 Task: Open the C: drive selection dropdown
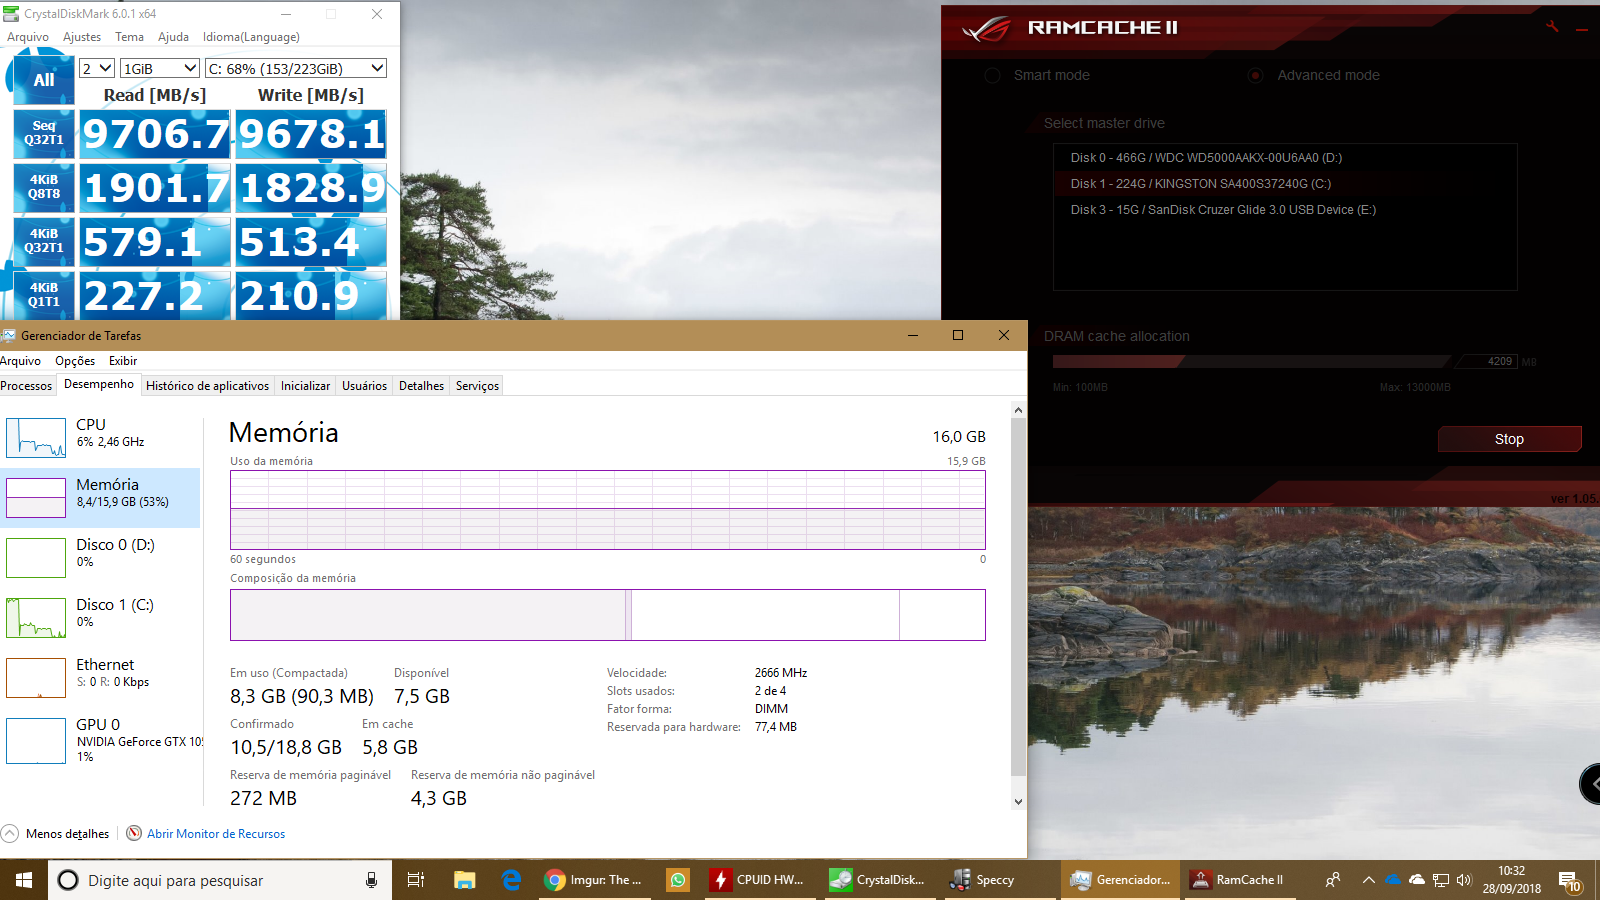(296, 68)
